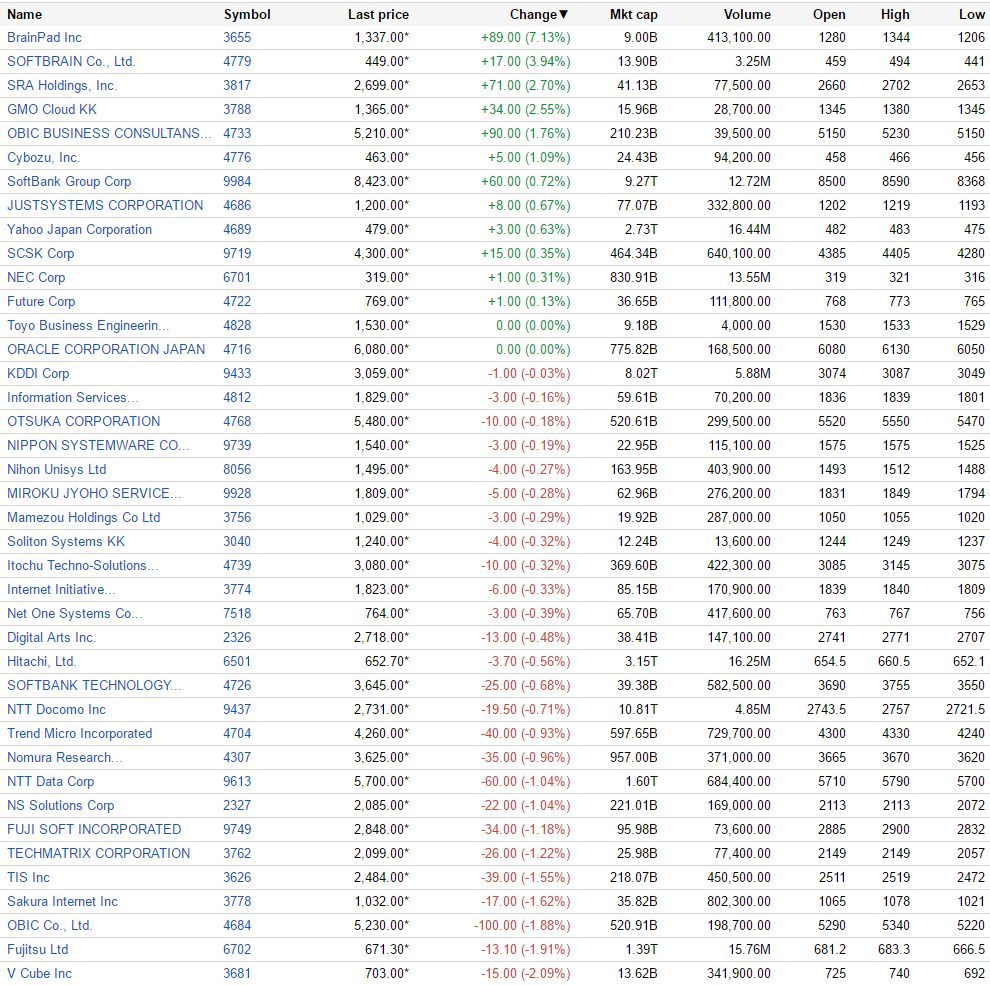The image size is (990, 985).
Task: Open Soliton Systems KK link
Action: tap(66, 541)
